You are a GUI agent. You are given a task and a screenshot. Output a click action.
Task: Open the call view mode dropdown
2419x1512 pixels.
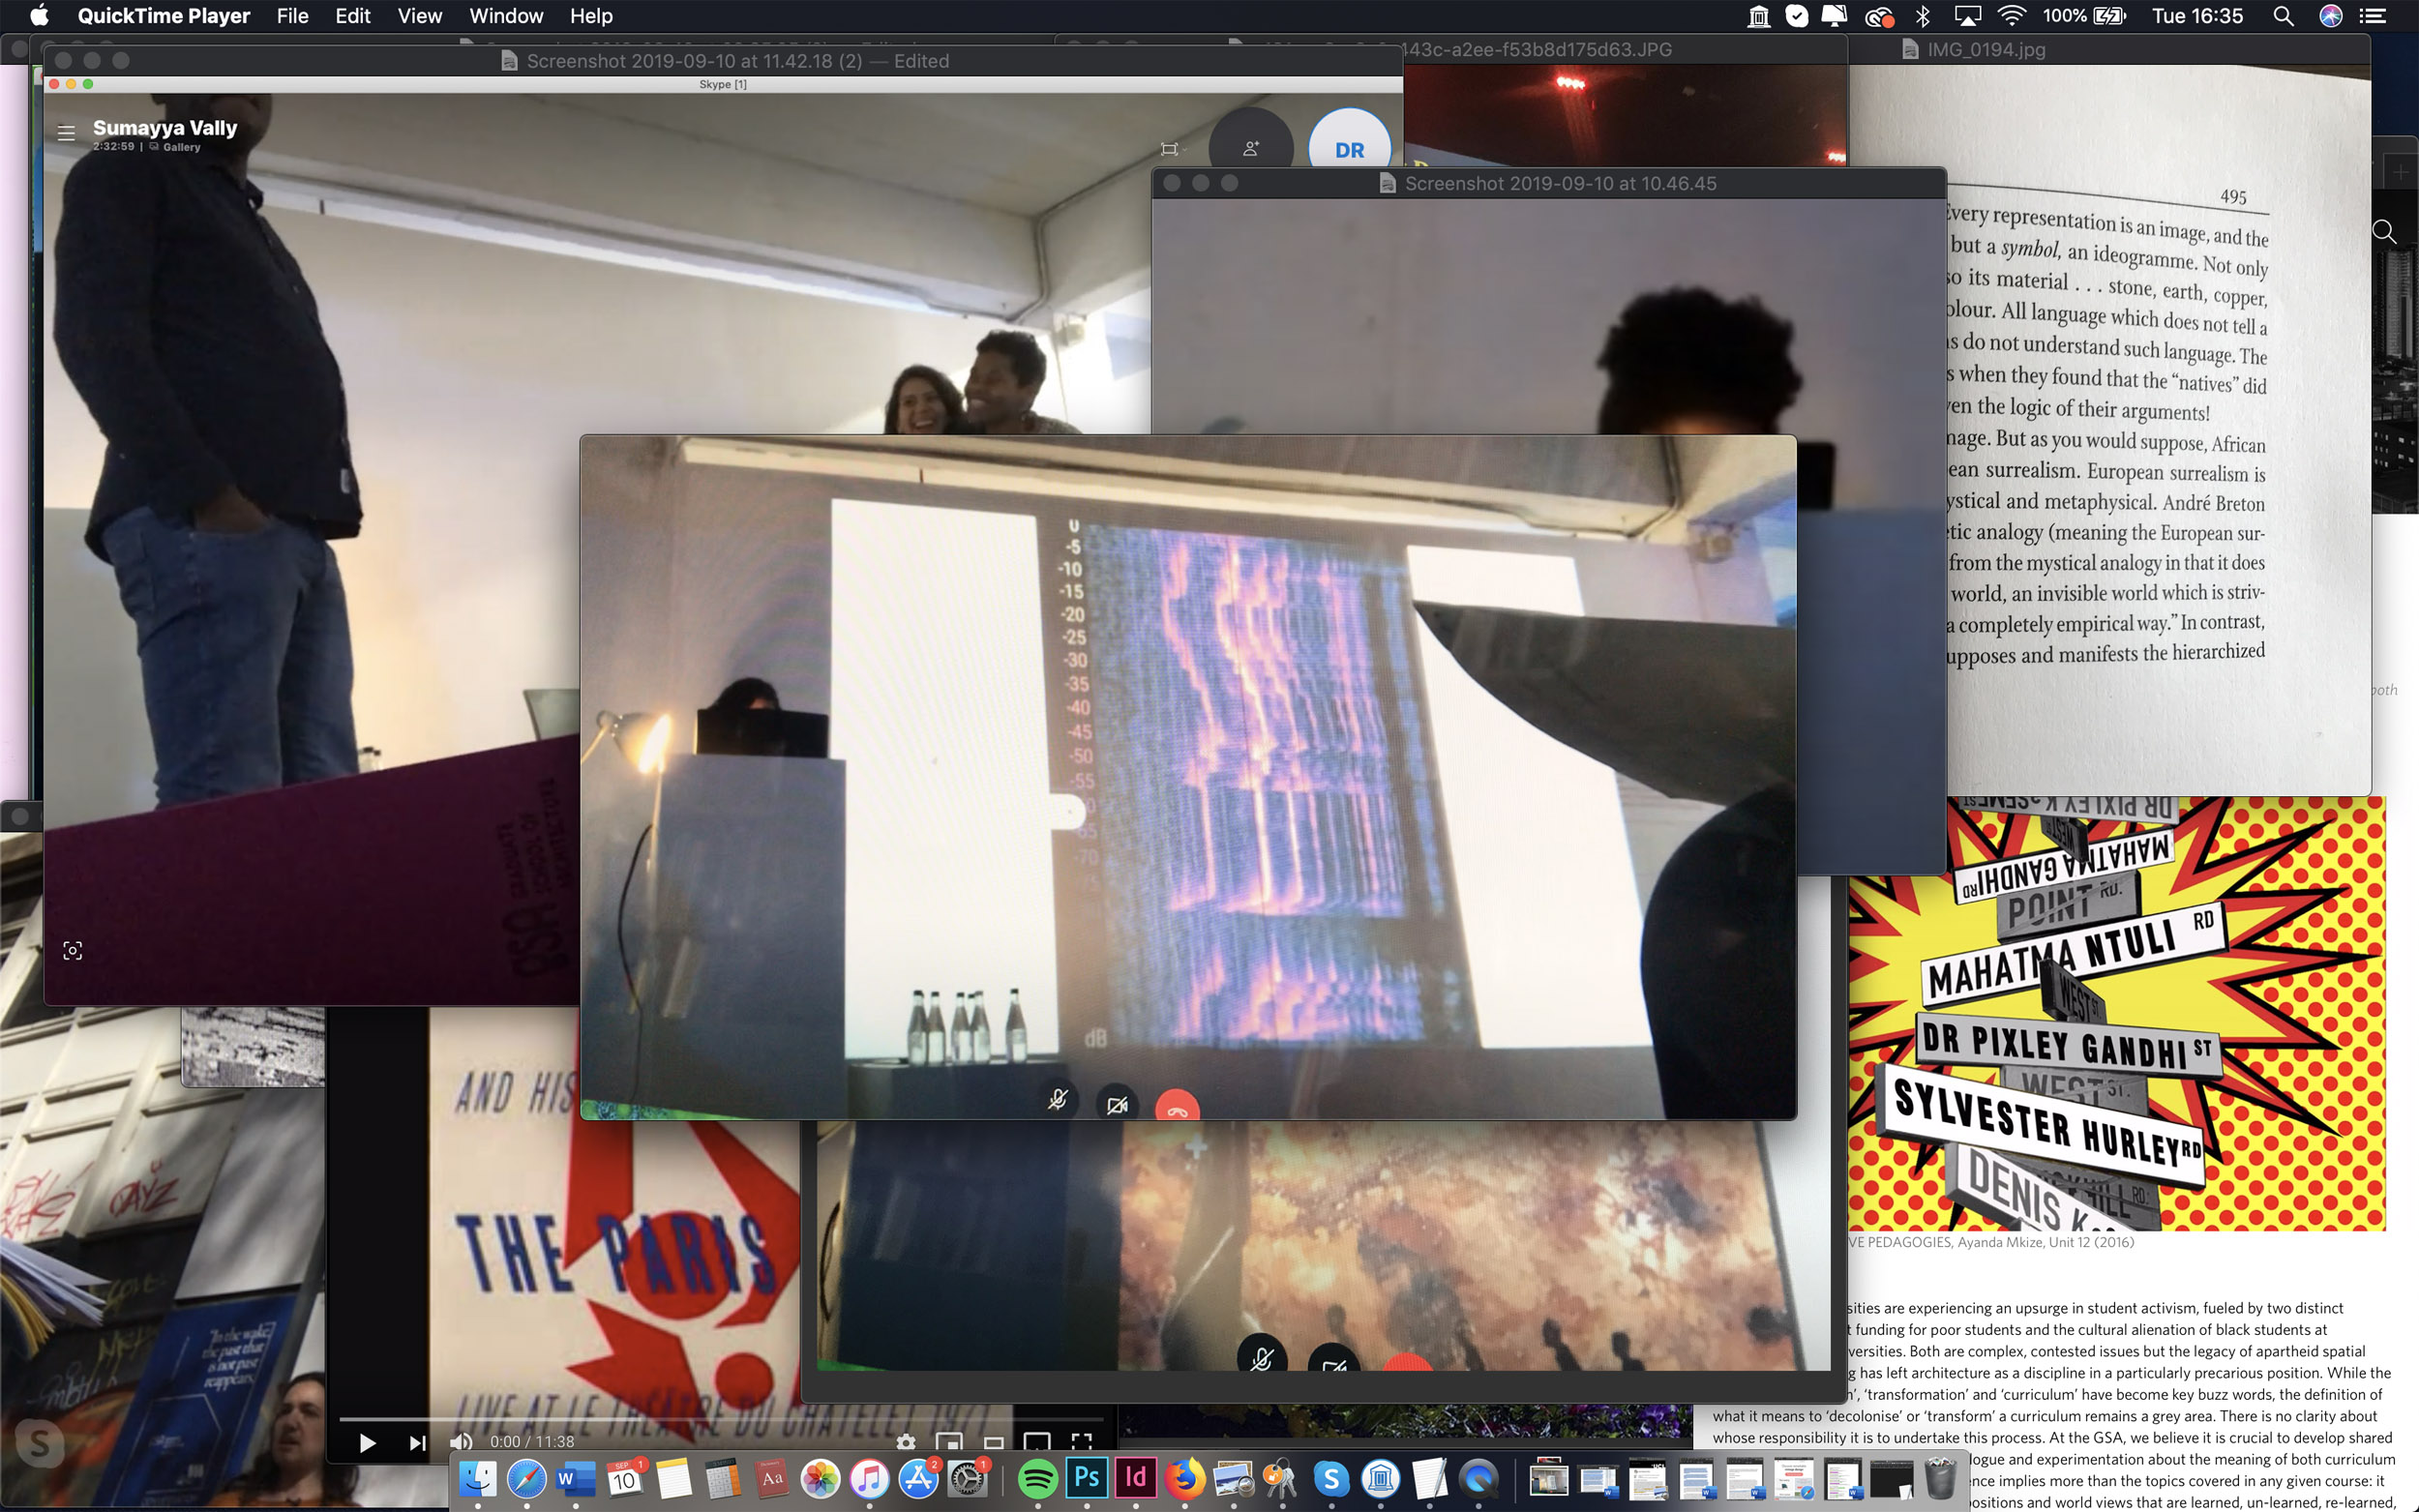[1172, 149]
